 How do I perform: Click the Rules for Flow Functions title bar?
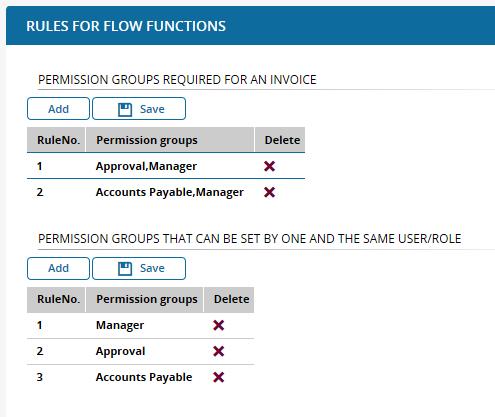click(x=250, y=26)
